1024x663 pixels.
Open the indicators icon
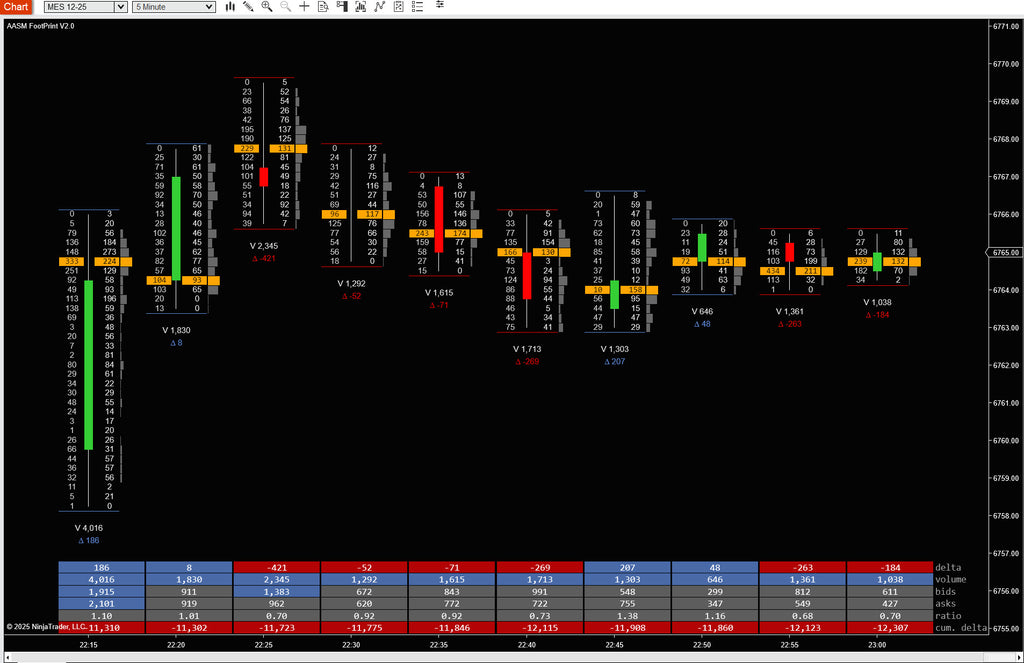[x=379, y=7]
